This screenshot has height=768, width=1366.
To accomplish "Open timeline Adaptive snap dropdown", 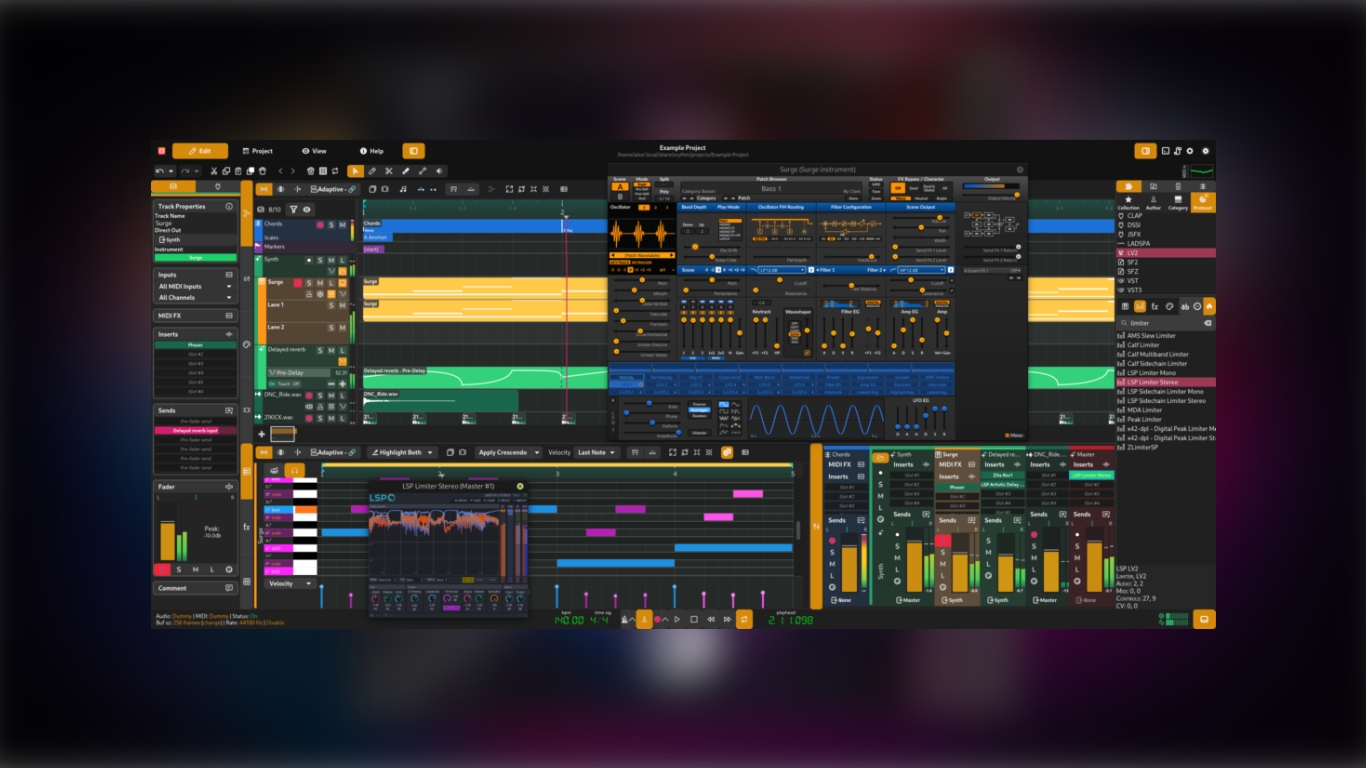I will pos(333,189).
